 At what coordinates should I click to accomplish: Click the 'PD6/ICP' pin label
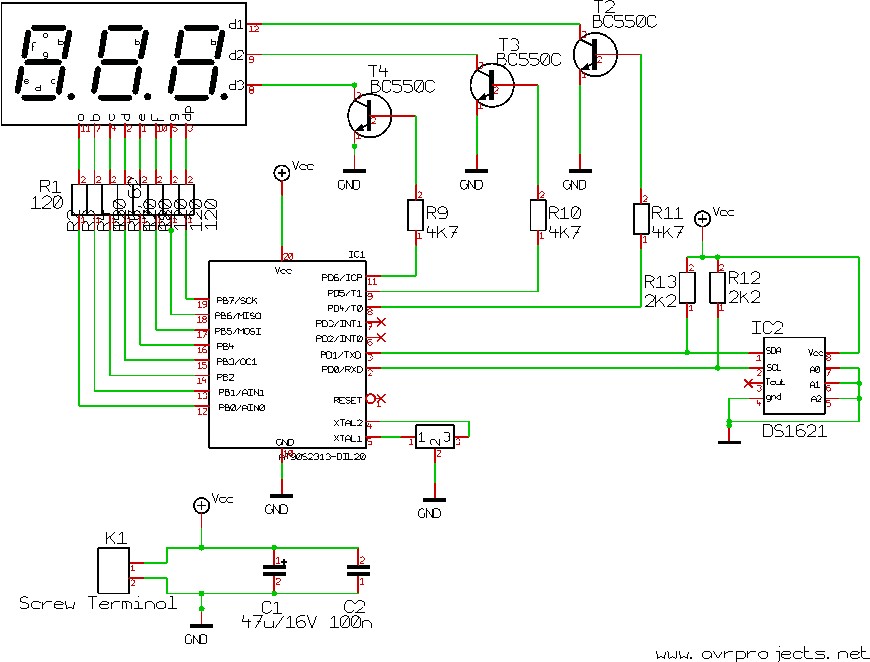(x=342, y=277)
